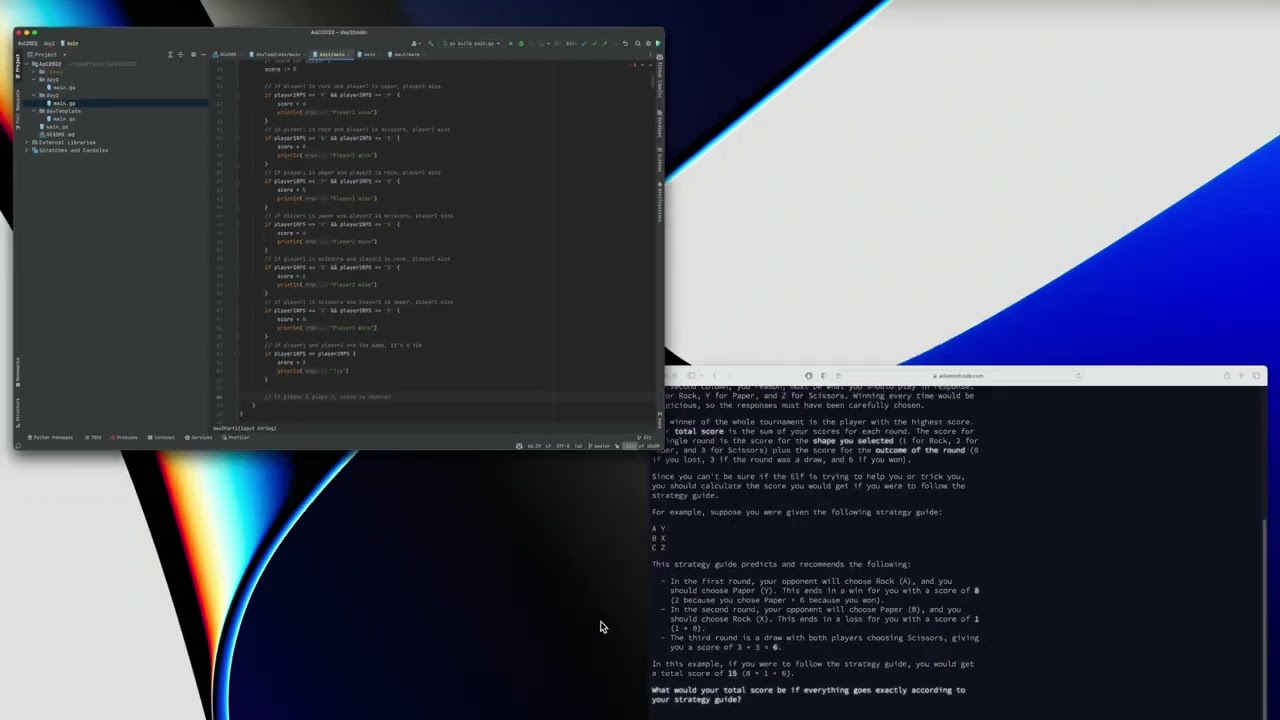The height and width of the screenshot is (720, 1280).
Task: Click the Run button in the IDE toolbar
Action: pyautogui.click(x=511, y=44)
